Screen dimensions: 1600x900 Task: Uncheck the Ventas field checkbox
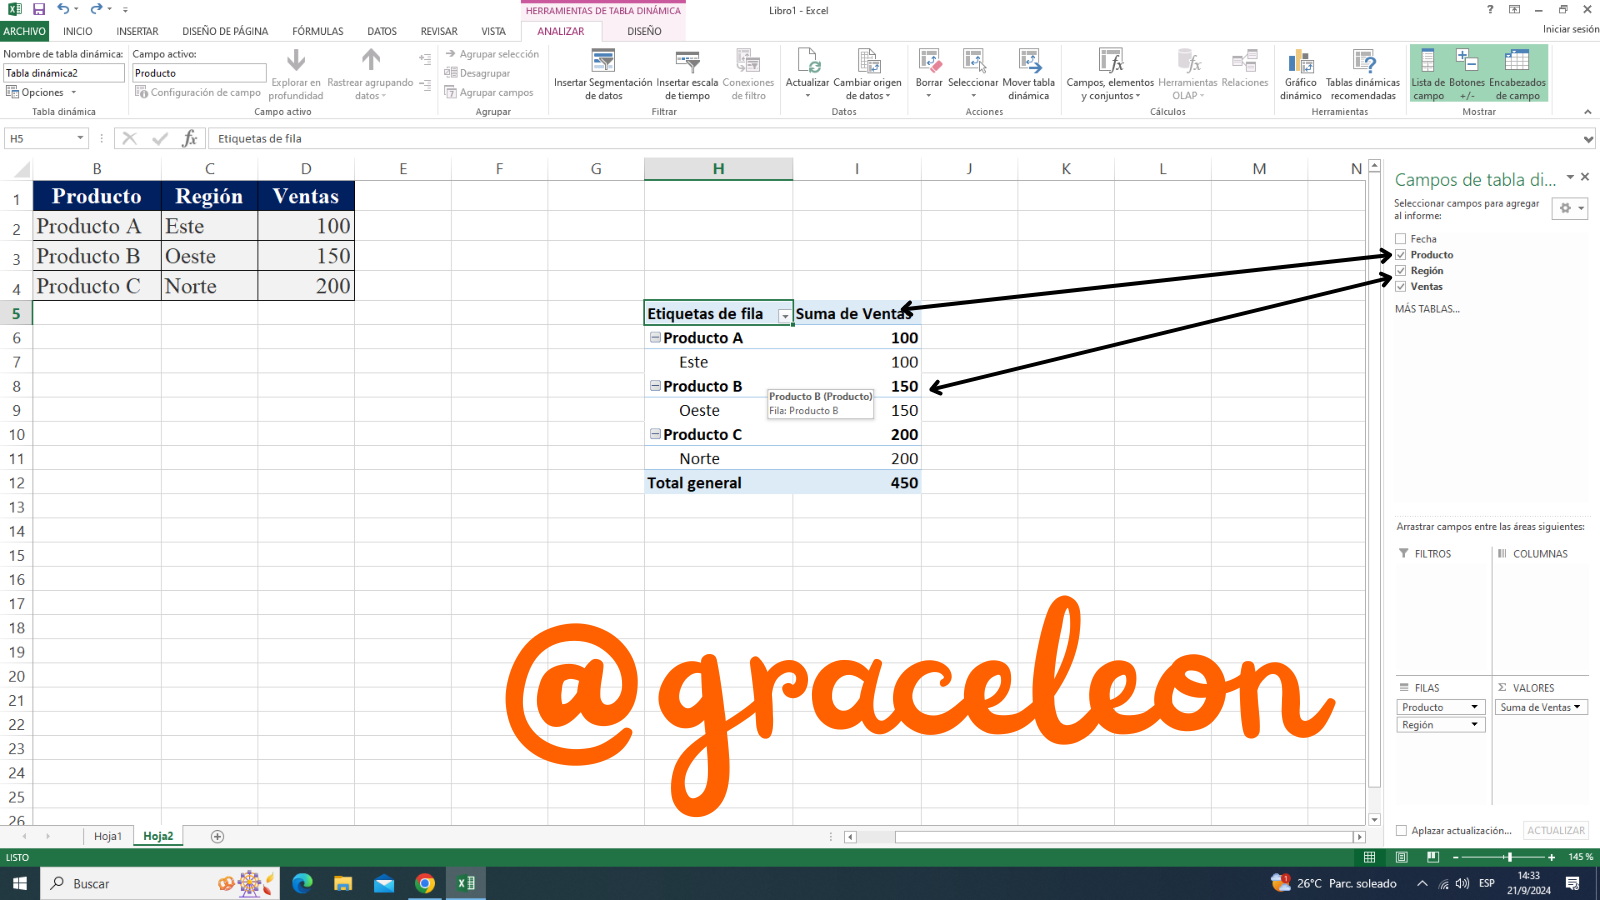pyautogui.click(x=1401, y=287)
